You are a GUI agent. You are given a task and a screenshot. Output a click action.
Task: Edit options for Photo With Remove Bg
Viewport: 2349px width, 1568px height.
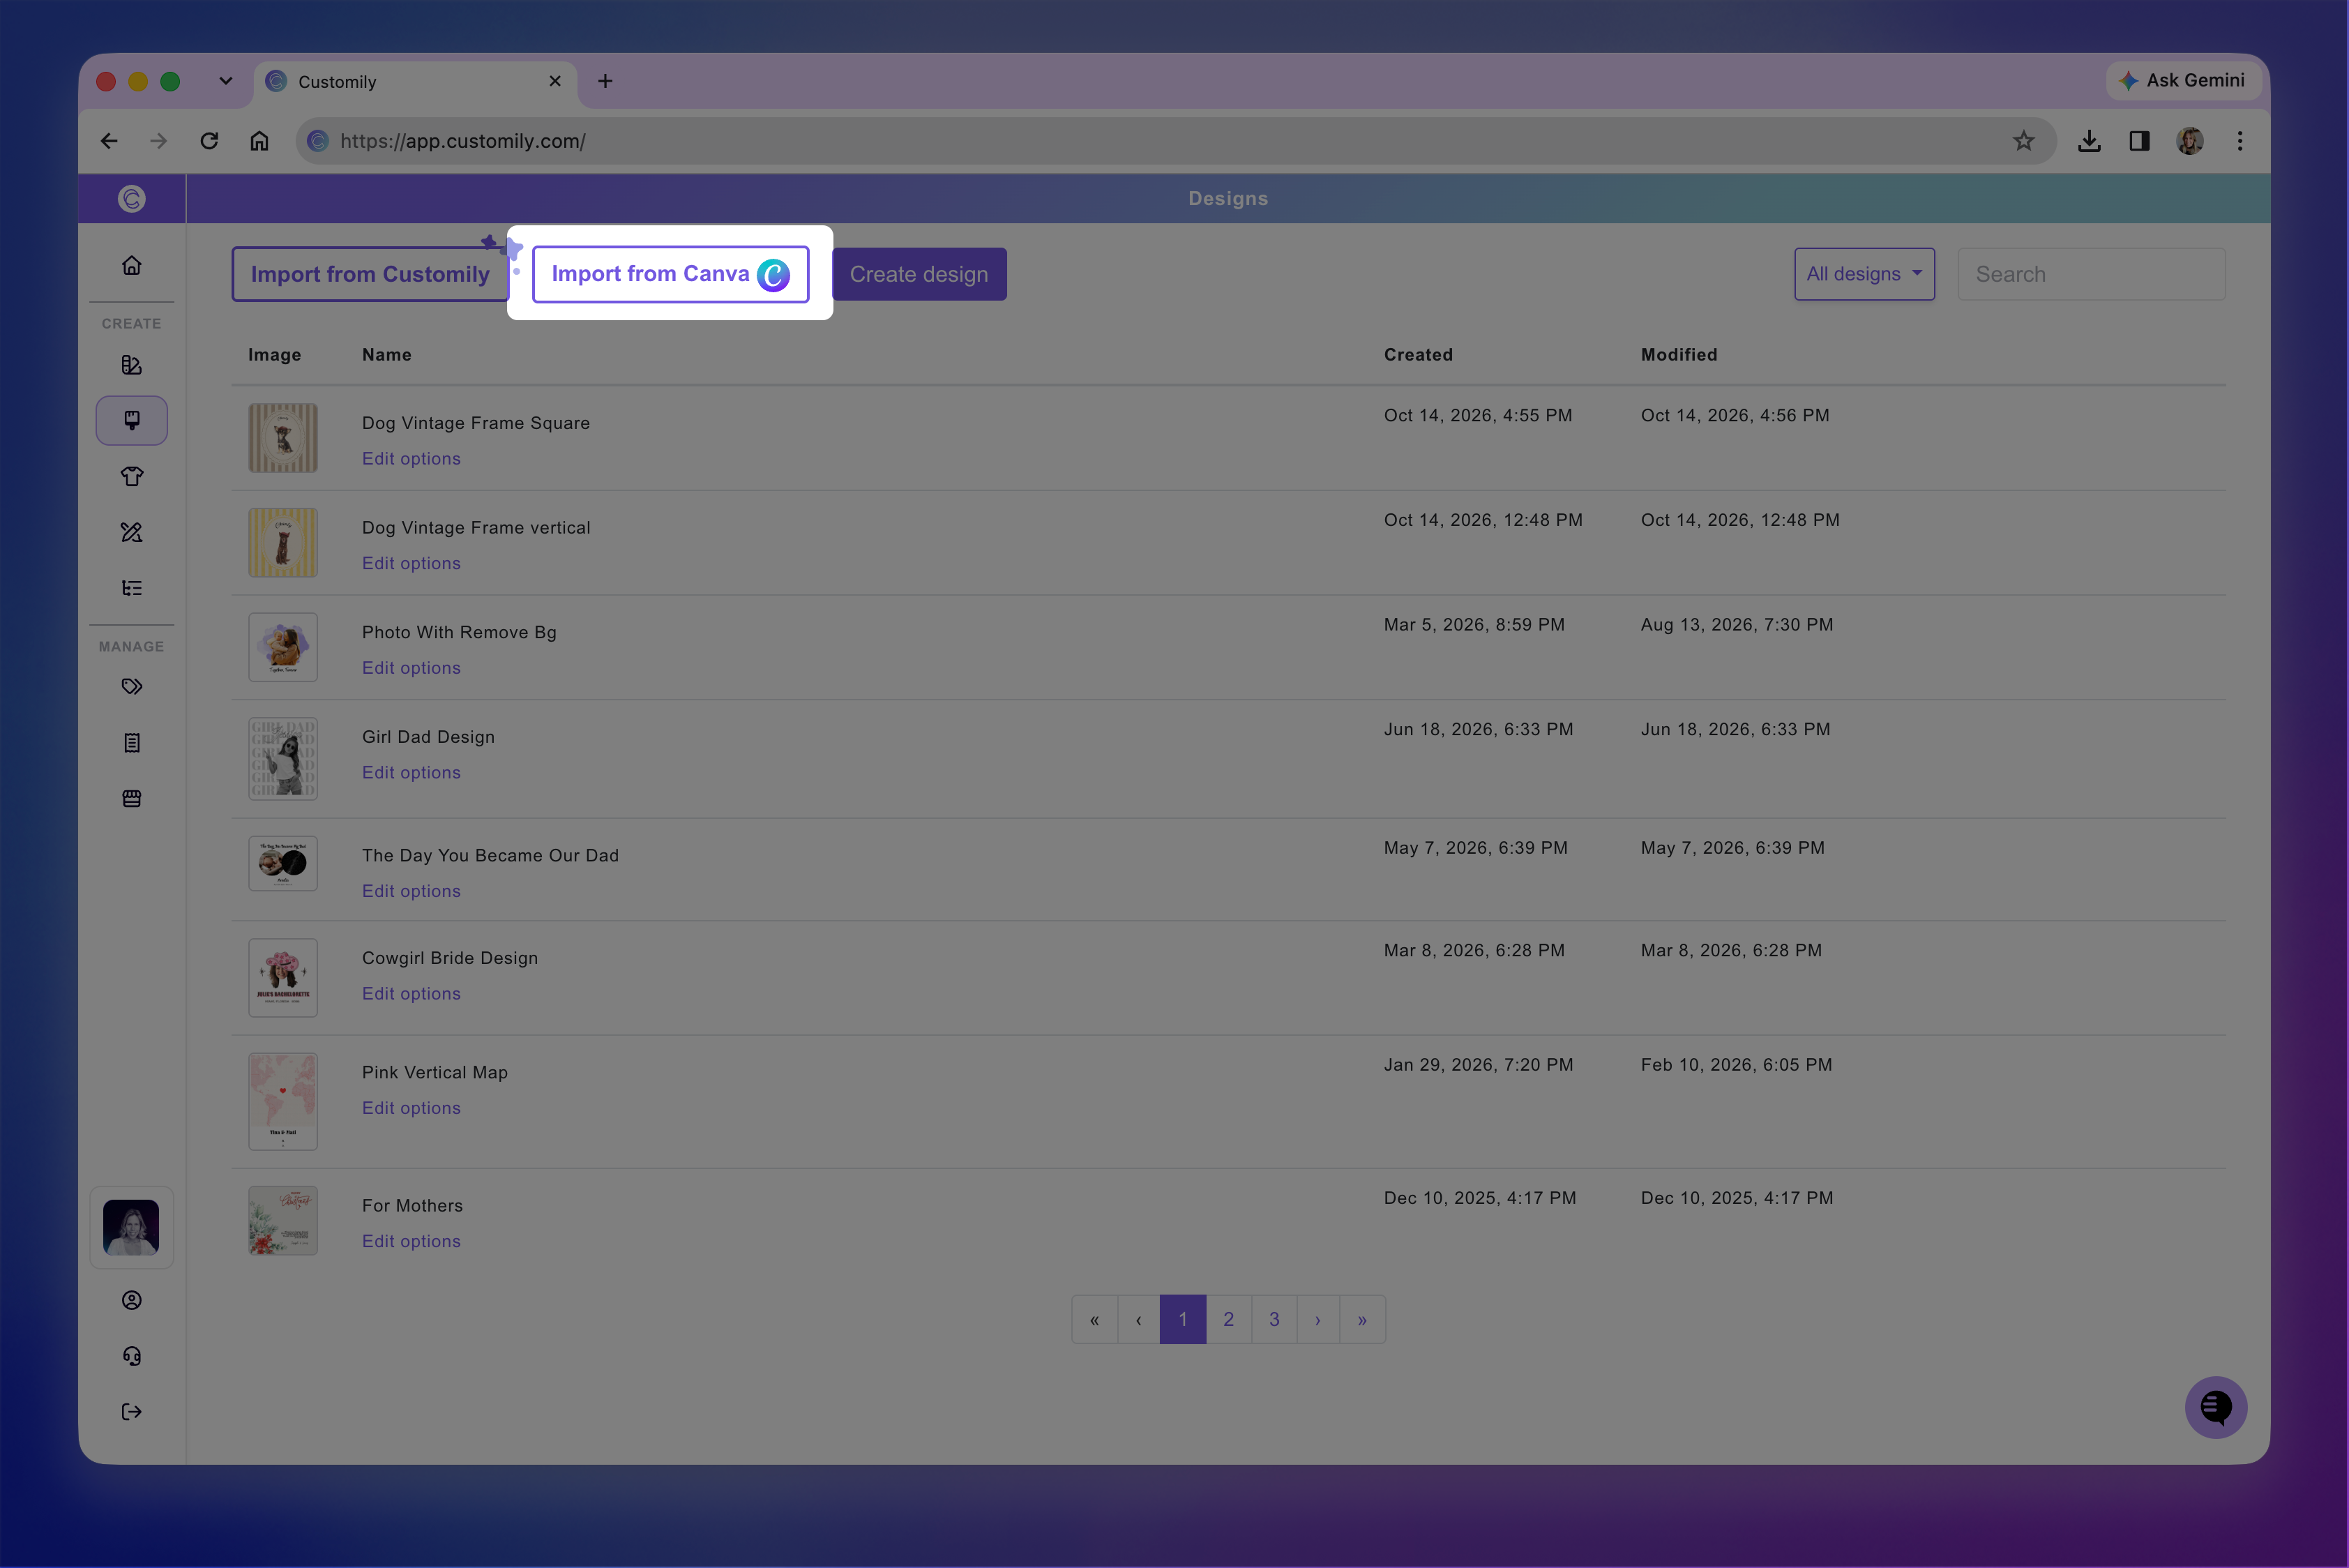coord(411,668)
